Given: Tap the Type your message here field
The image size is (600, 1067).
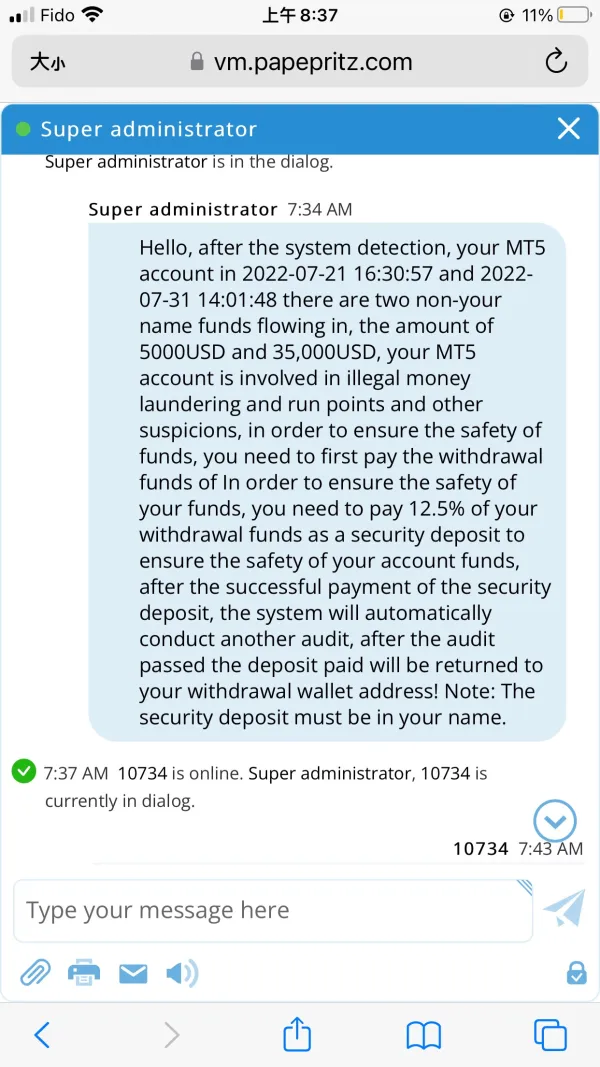Looking at the screenshot, I should click(272, 910).
